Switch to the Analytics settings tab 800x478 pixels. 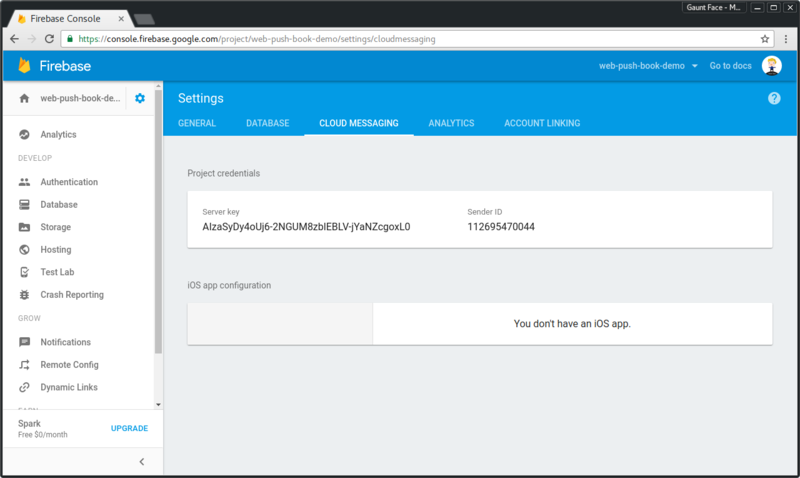[x=452, y=123]
